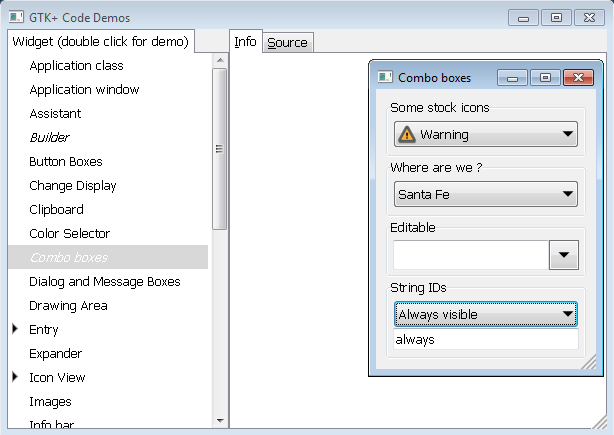Click the String IDs text entry showing always

[485, 340]
